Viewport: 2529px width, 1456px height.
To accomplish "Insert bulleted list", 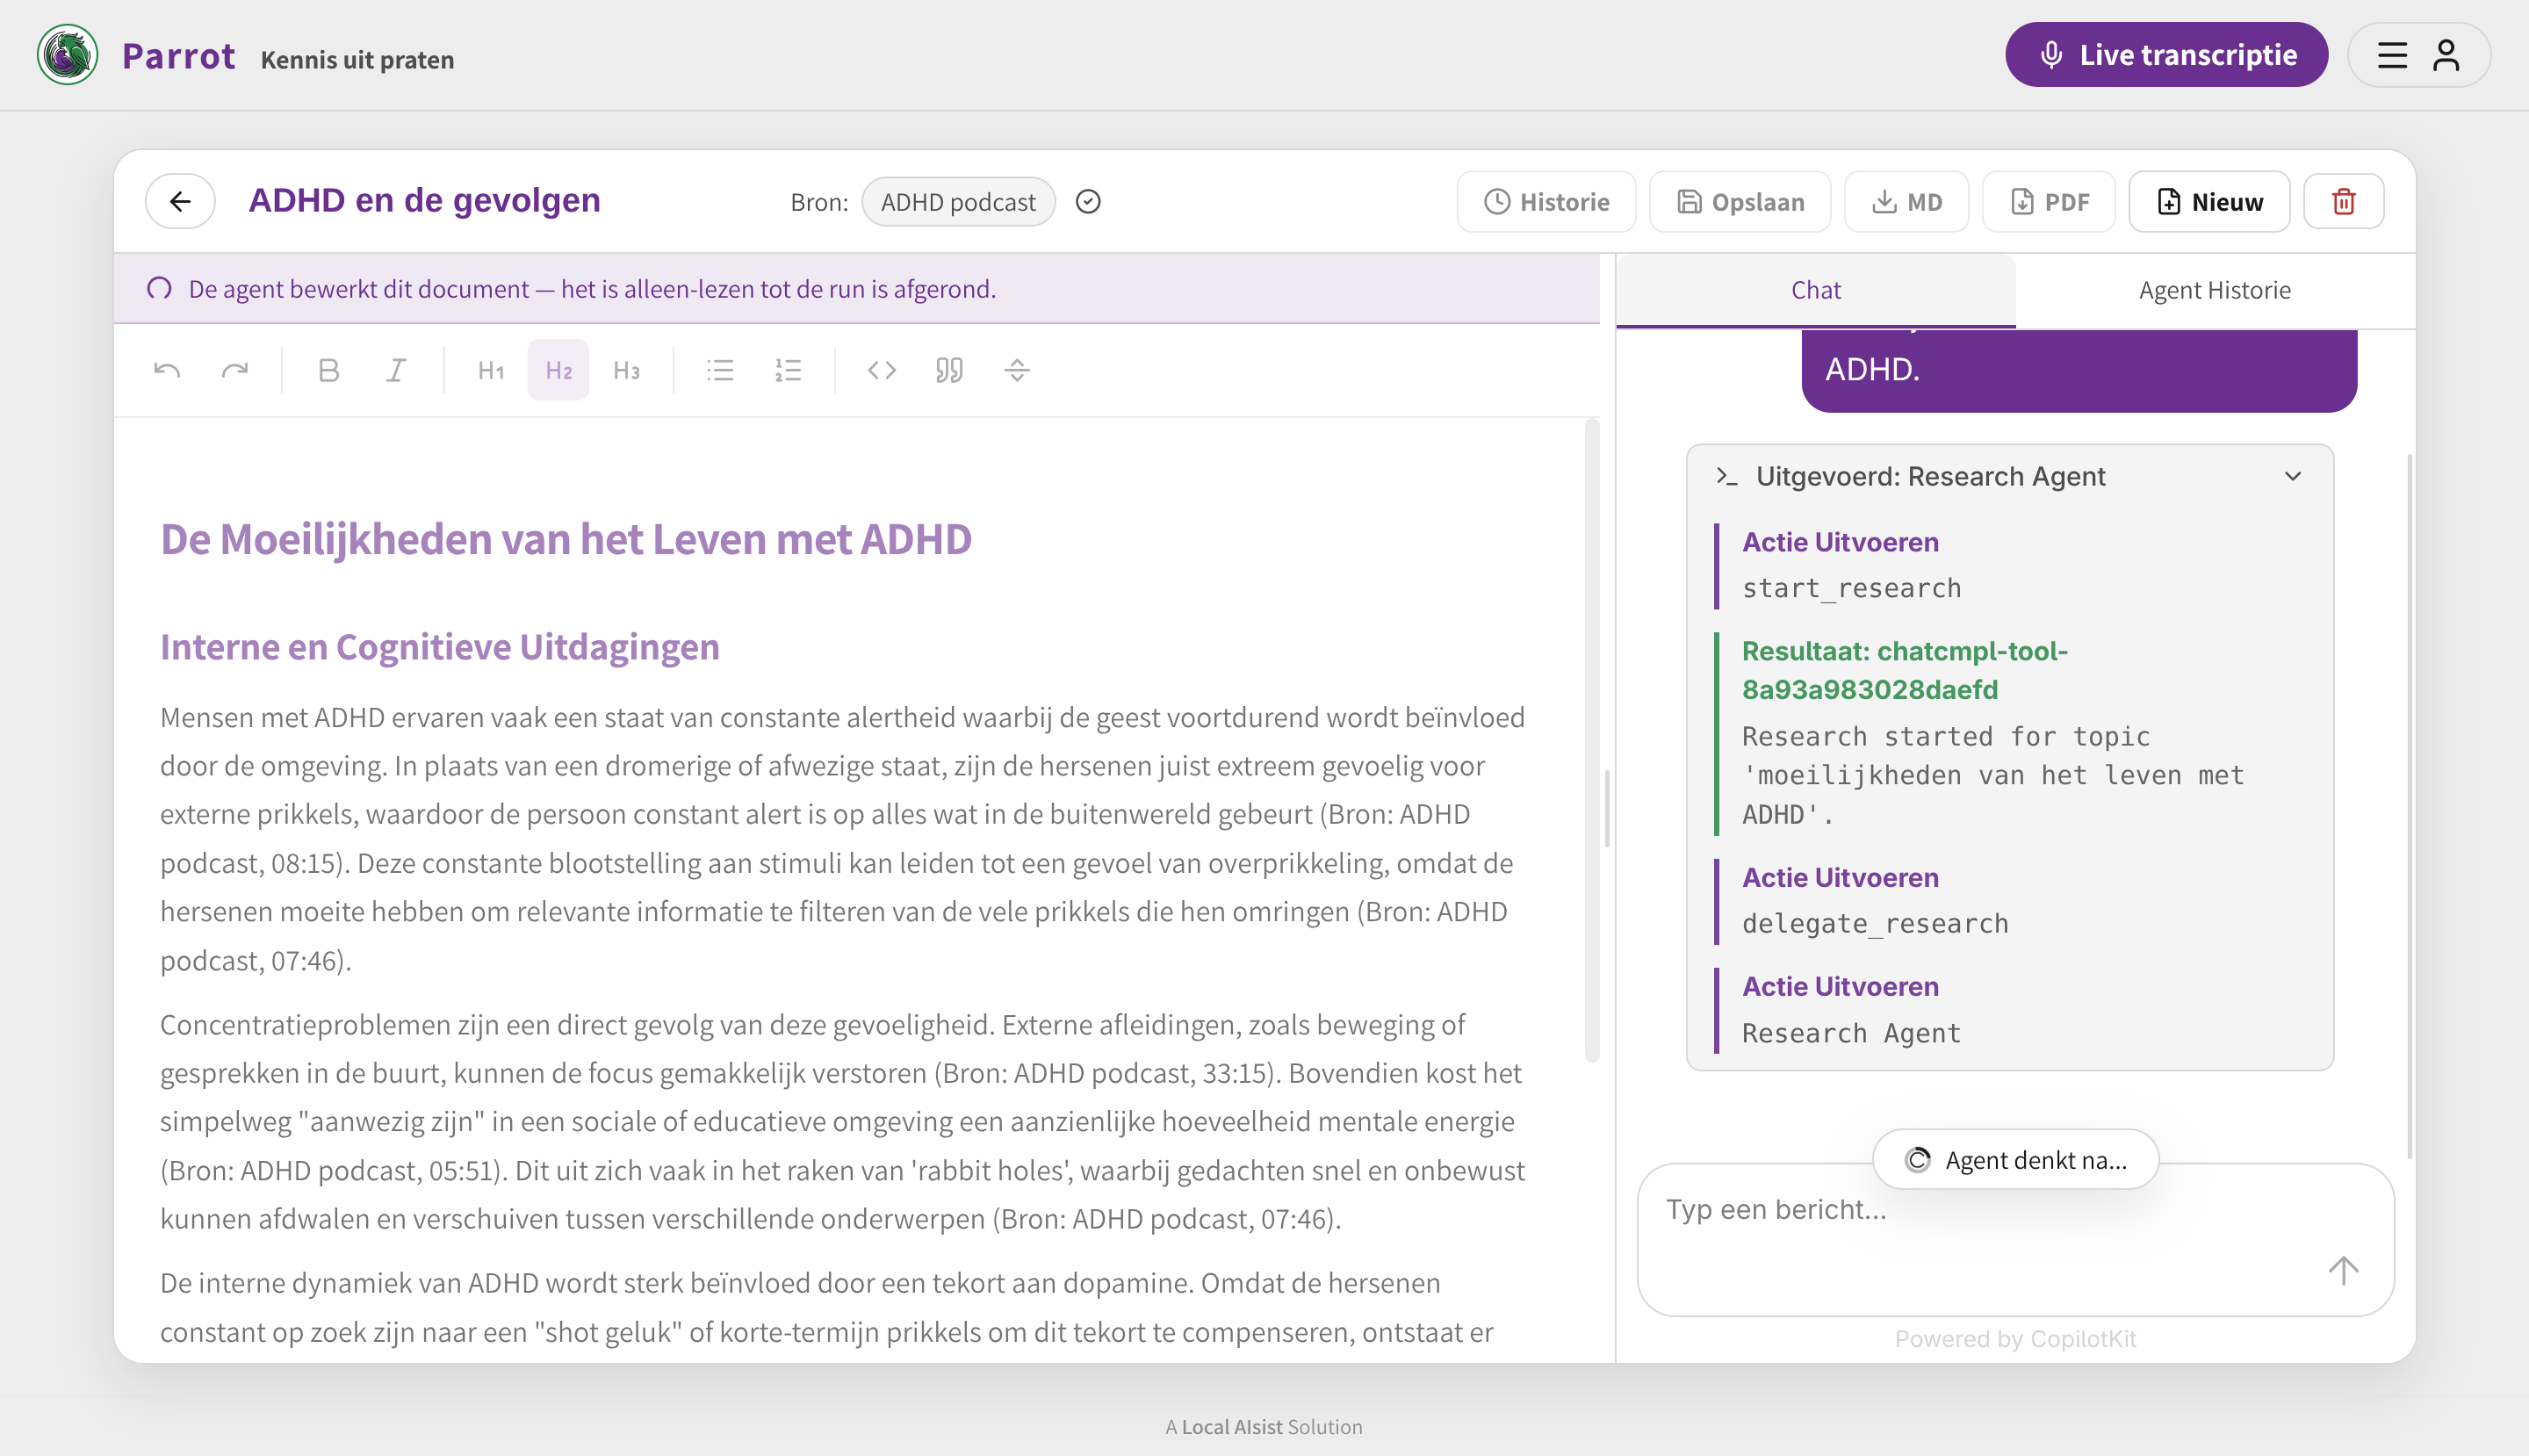I will [x=720, y=370].
